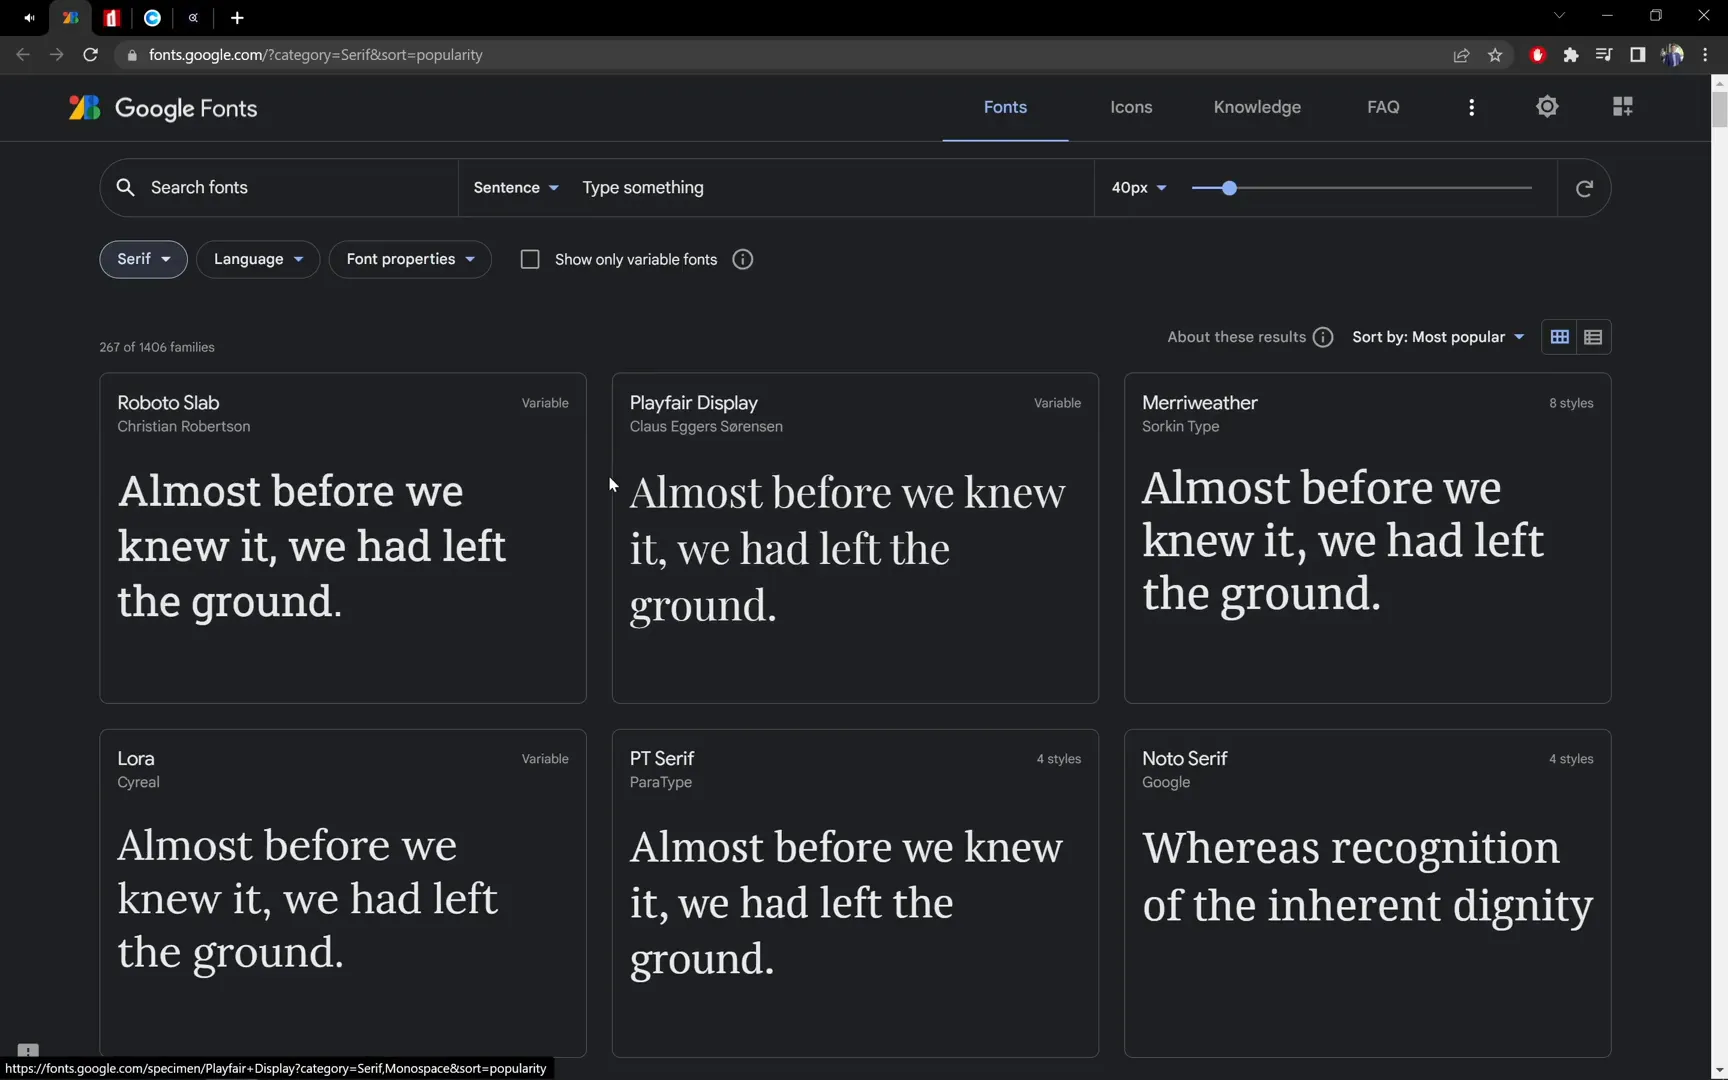Open the browser extensions puzzle icon
The image size is (1728, 1080).
[1571, 55]
